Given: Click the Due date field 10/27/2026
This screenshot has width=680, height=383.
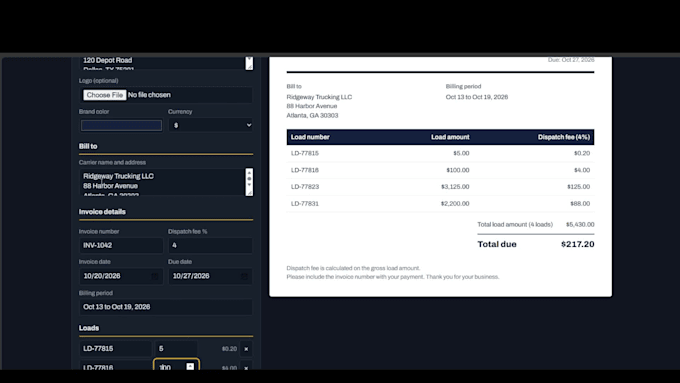Looking at the screenshot, I should [x=210, y=276].
